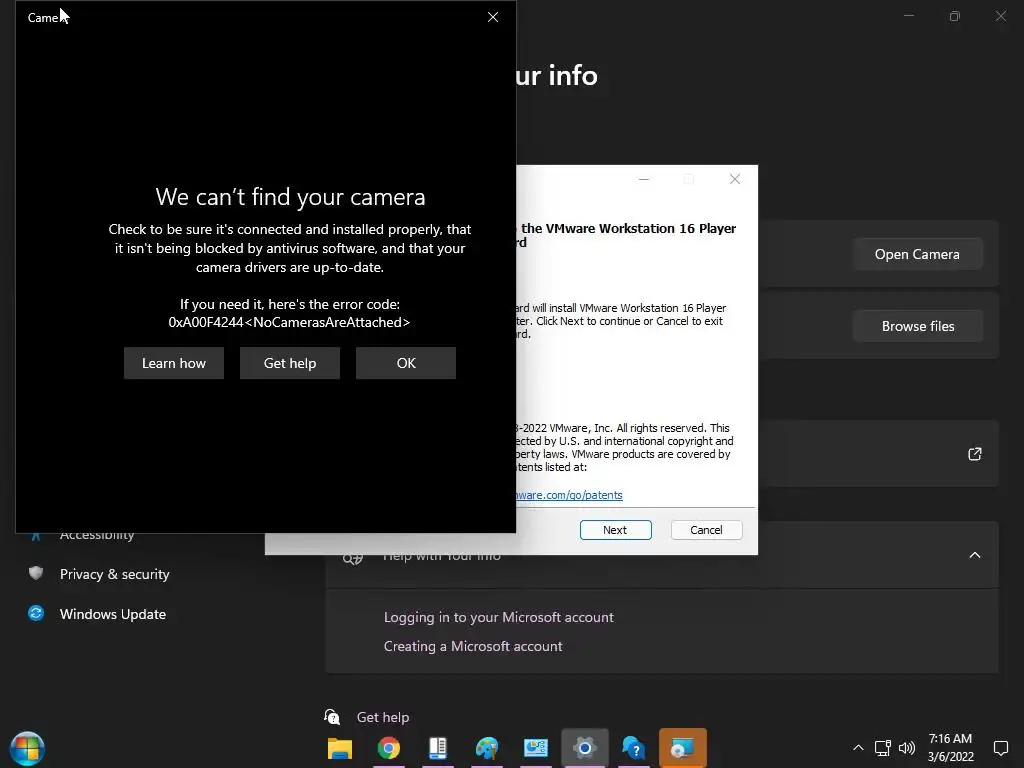The width and height of the screenshot is (1024, 768).
Task: Collapse the Help with Your info section
Action: coord(974,555)
